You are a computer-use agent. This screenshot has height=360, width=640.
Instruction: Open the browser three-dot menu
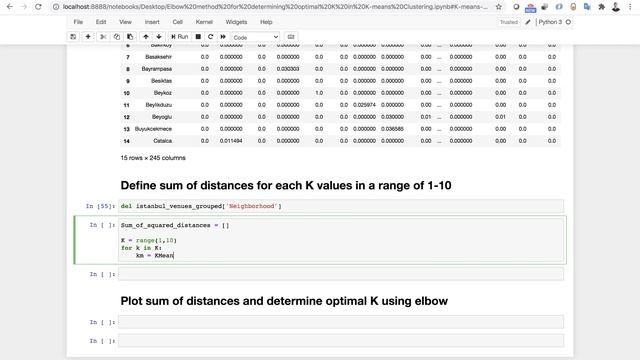pos(630,7)
